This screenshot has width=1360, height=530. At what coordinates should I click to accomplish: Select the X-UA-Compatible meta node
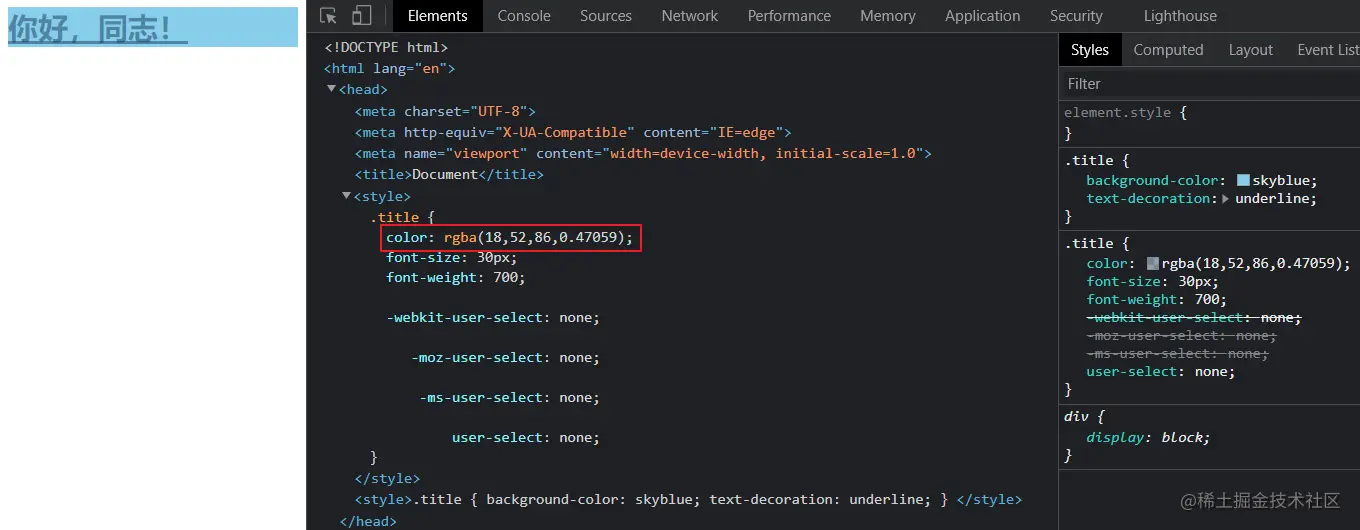573,132
